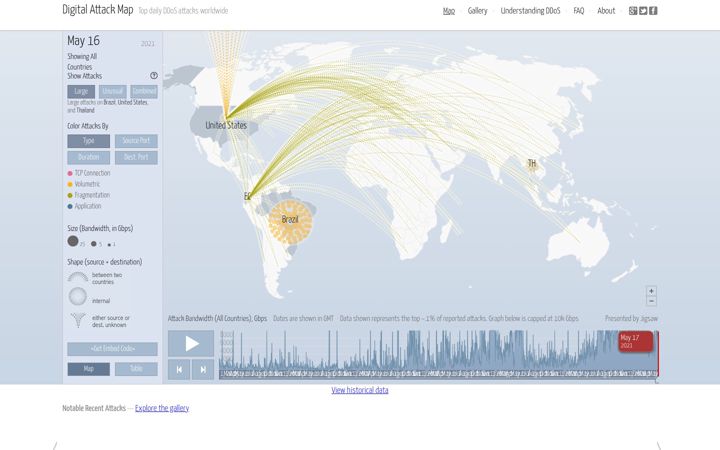The width and height of the screenshot is (720, 450).
Task: Click 'Presented by Jigsaw' text
Action: (x=631, y=318)
